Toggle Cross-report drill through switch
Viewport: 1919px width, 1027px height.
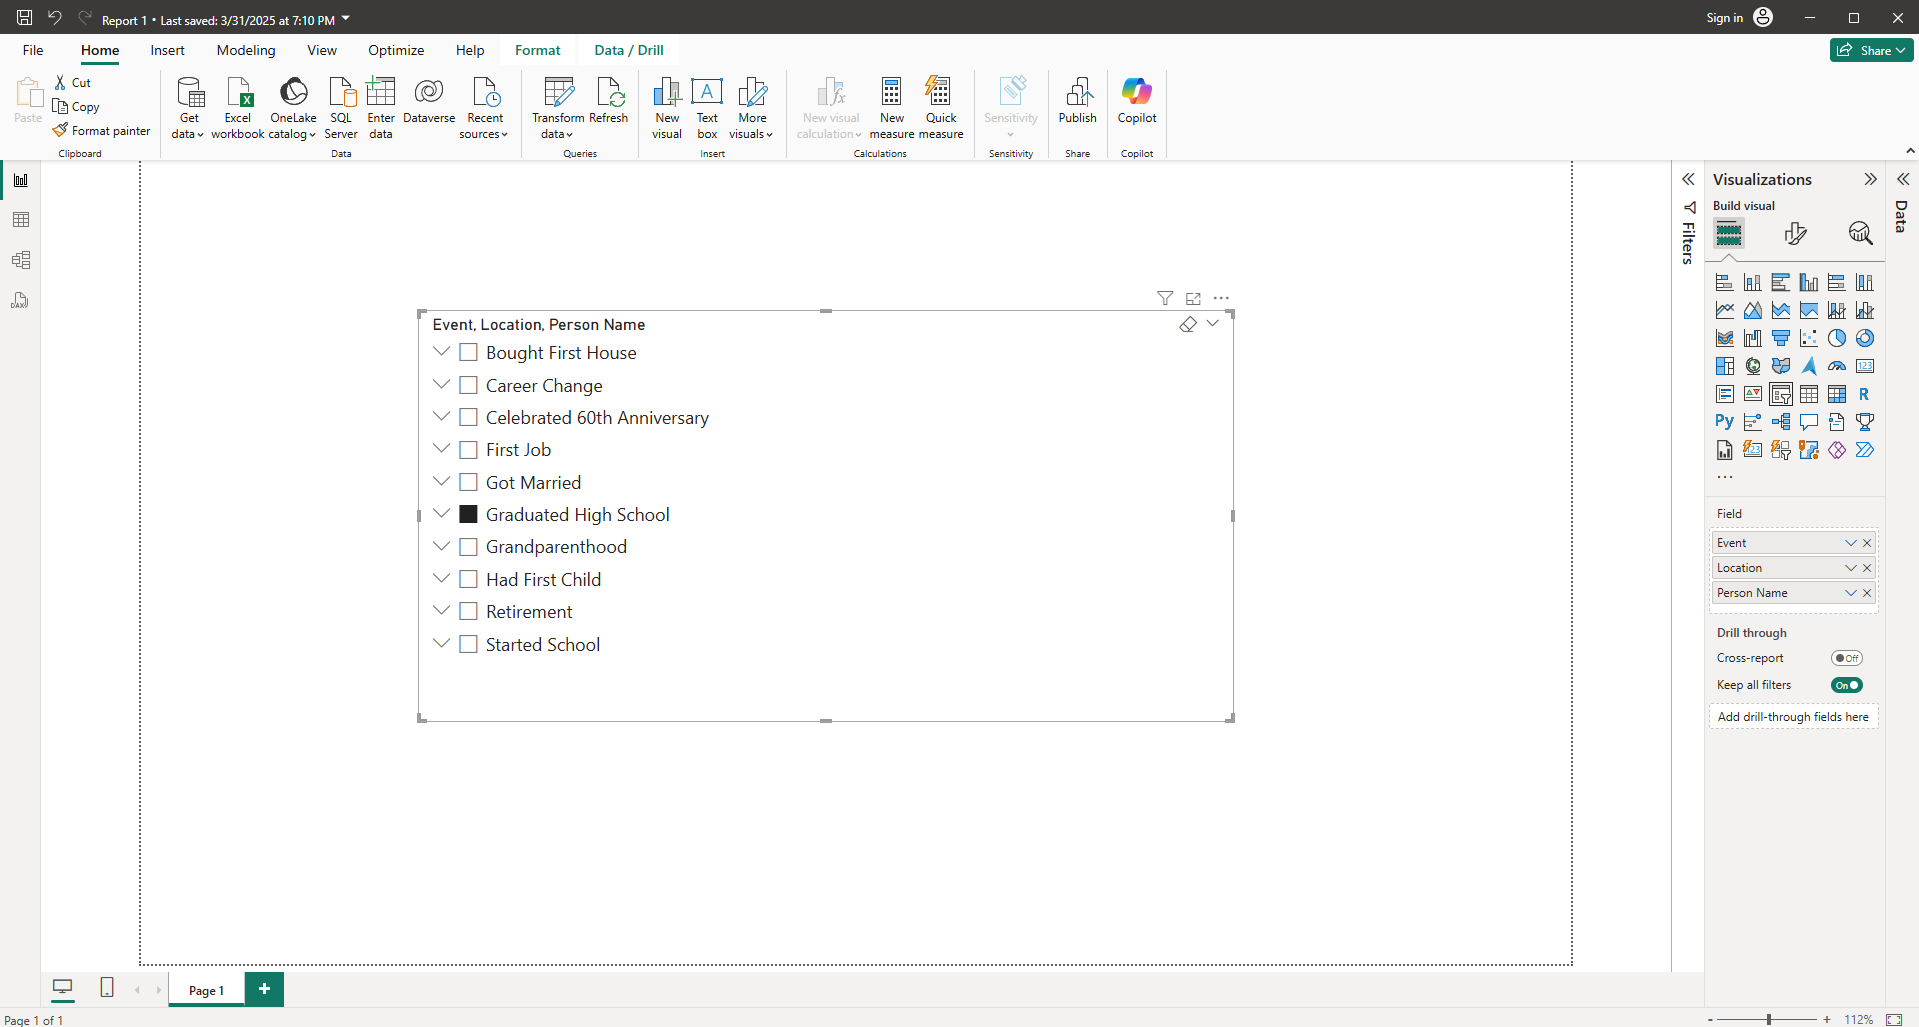tap(1846, 658)
